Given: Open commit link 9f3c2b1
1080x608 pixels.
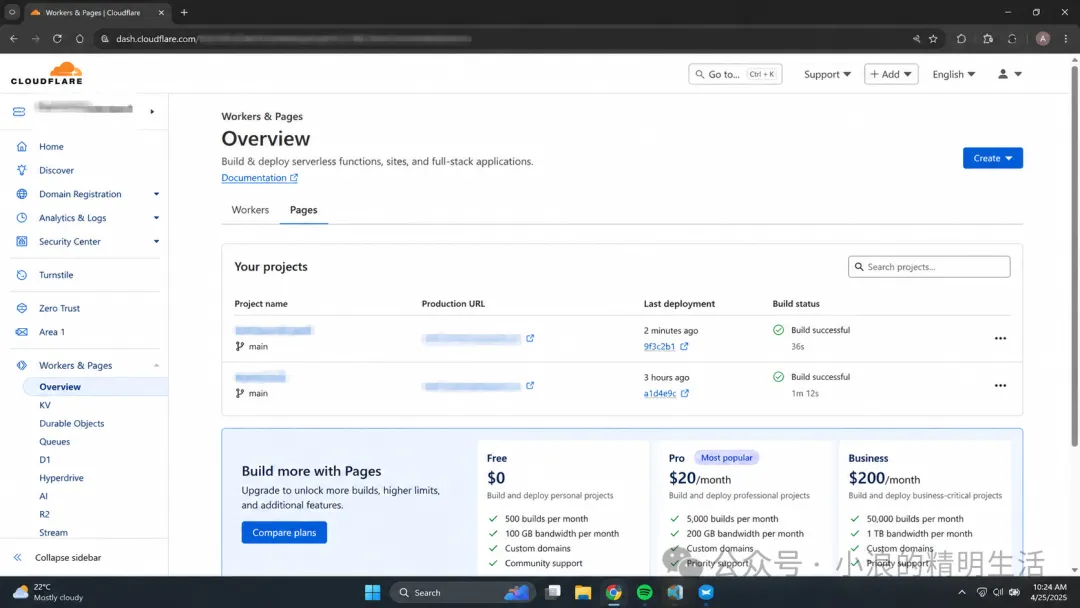Looking at the screenshot, I should pyautogui.click(x=659, y=346).
